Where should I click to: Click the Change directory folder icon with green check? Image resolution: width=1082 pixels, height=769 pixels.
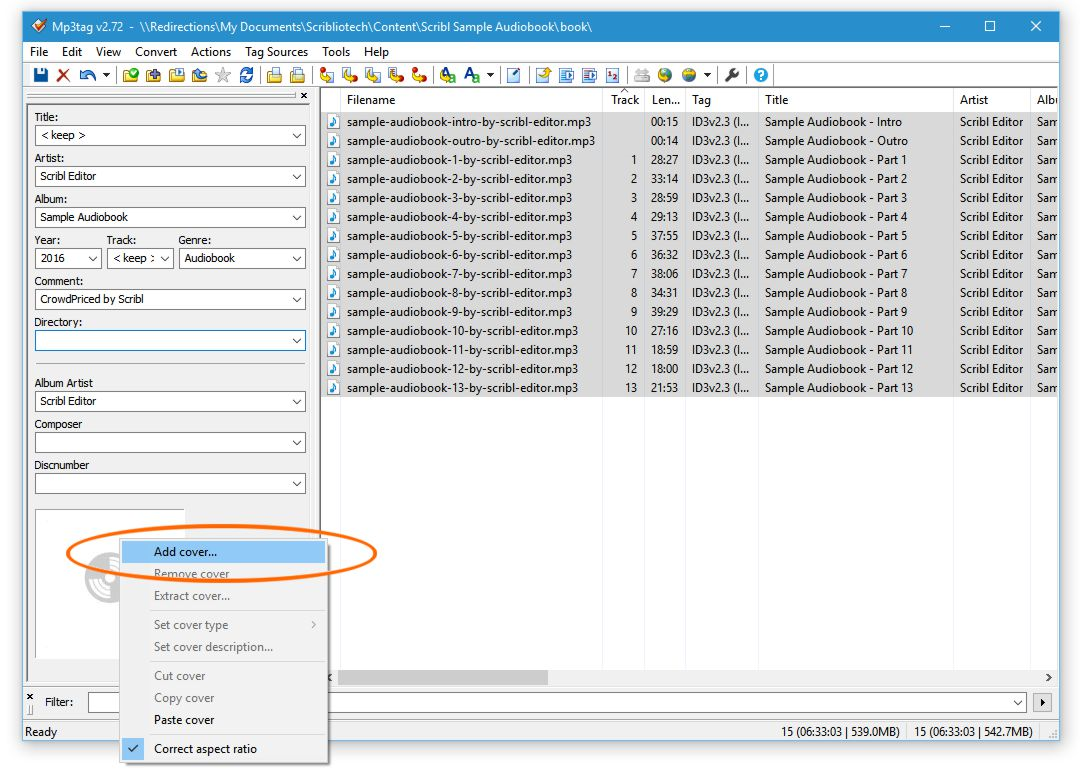[x=130, y=75]
